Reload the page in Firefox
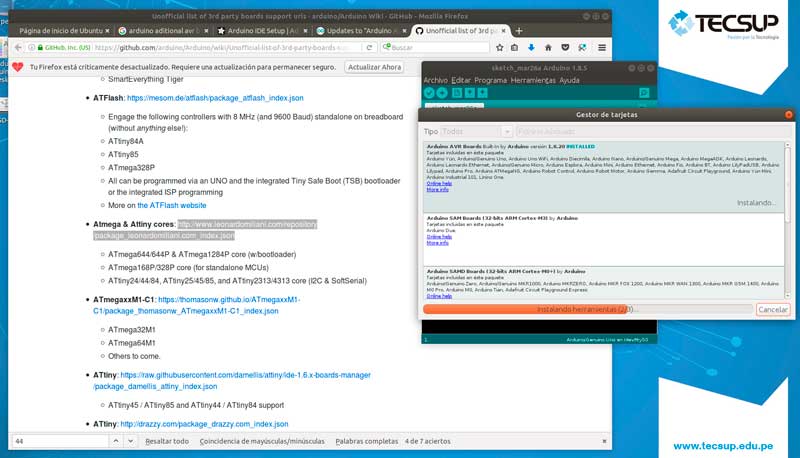 369,47
